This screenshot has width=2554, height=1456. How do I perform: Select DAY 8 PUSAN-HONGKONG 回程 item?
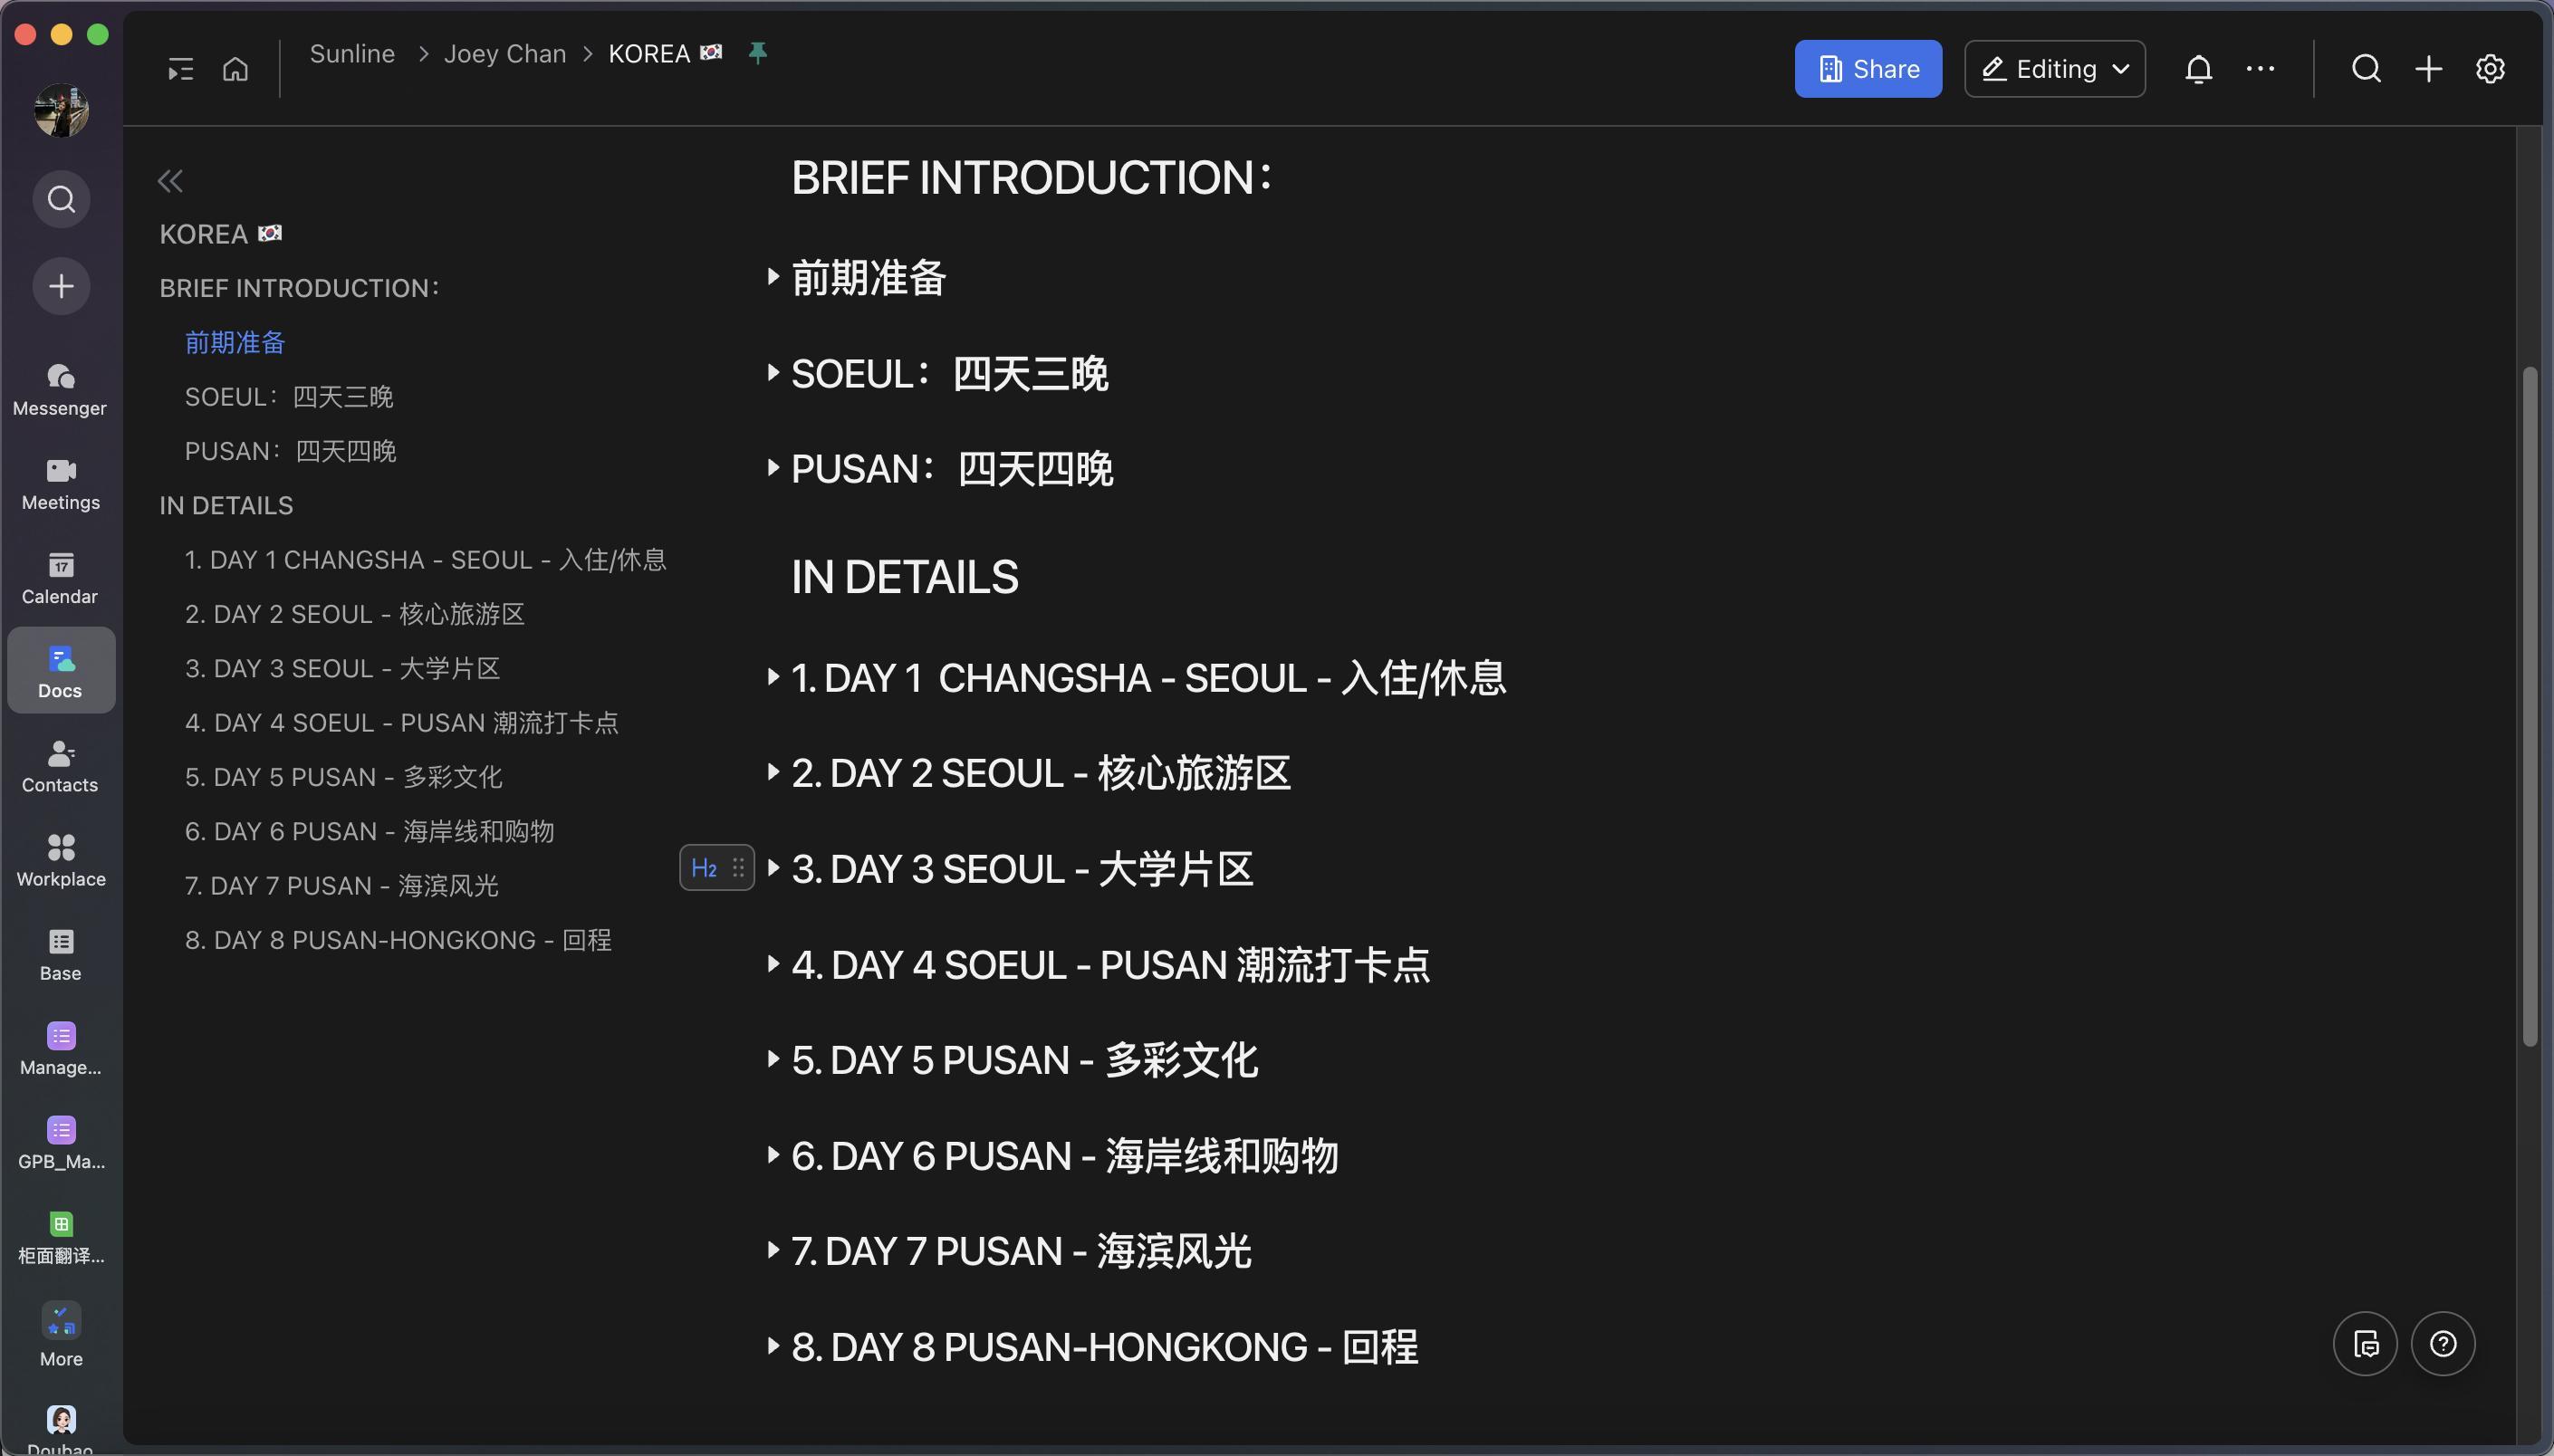(x=1103, y=1347)
